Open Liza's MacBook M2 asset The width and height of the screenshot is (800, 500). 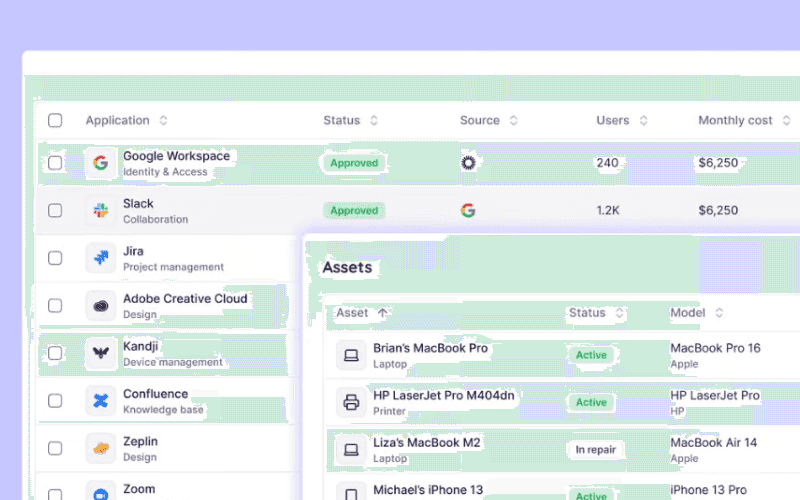[x=427, y=442]
